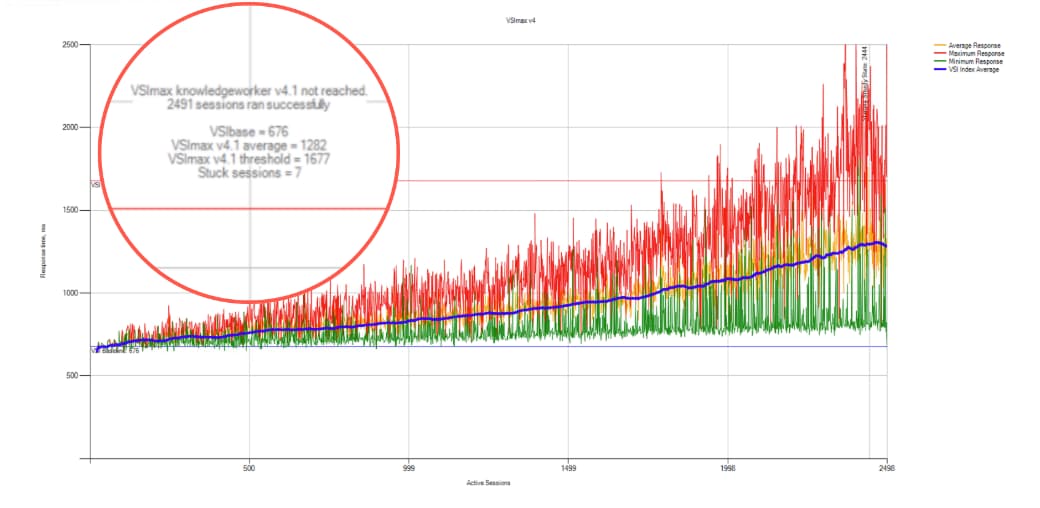Click the blue VSI Index Average legend line
This screenshot has height=508, width=1040.
pos(940,69)
